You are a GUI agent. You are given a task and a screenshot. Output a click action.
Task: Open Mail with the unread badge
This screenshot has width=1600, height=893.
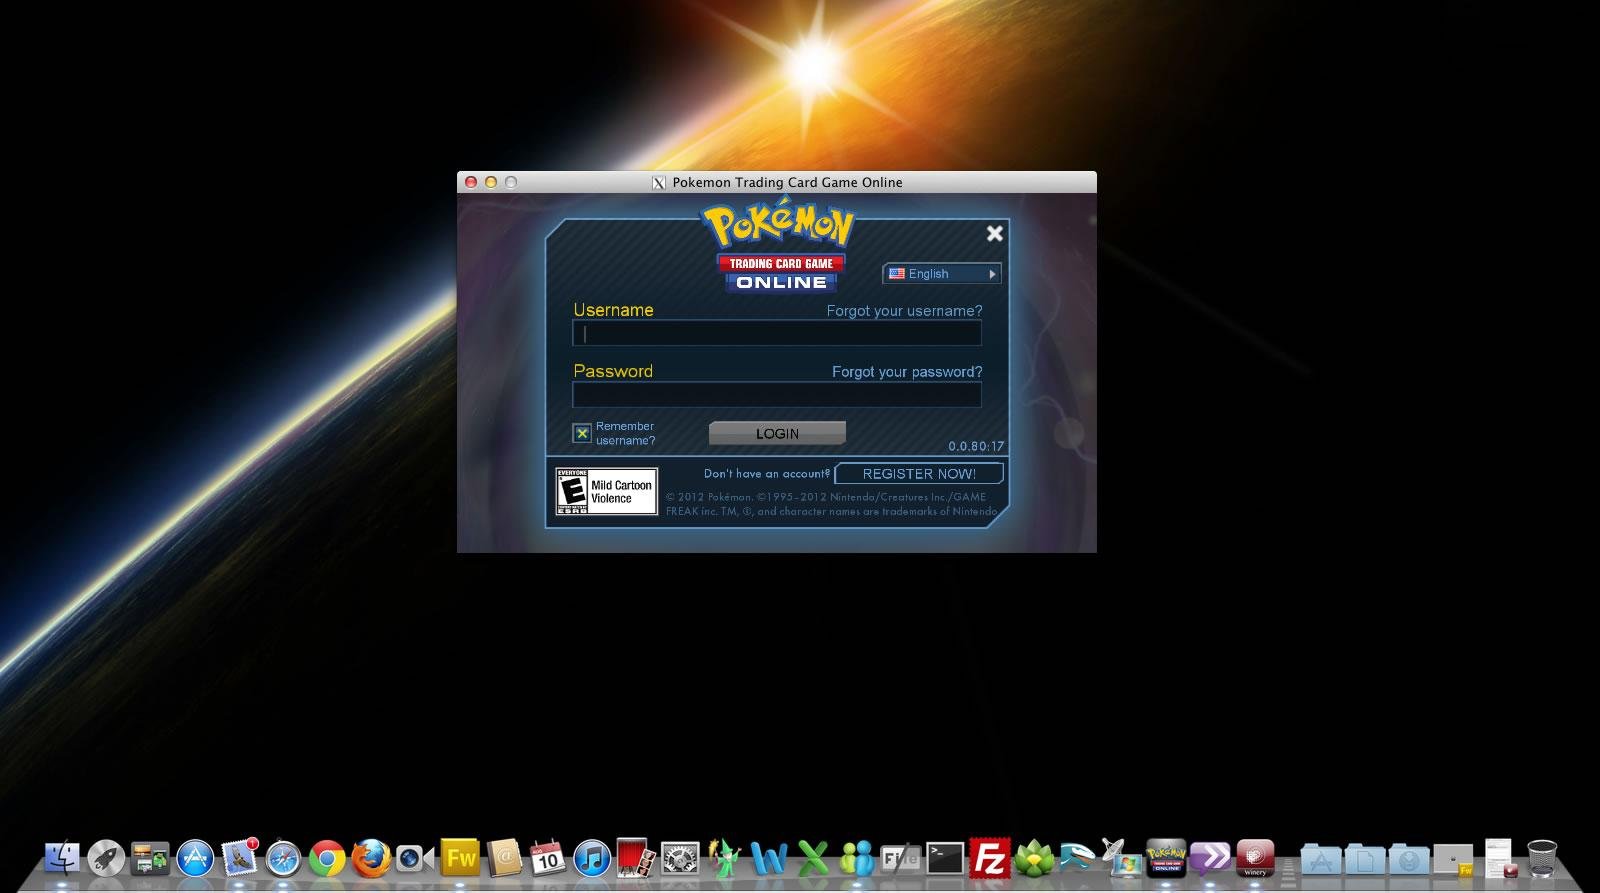pyautogui.click(x=240, y=857)
